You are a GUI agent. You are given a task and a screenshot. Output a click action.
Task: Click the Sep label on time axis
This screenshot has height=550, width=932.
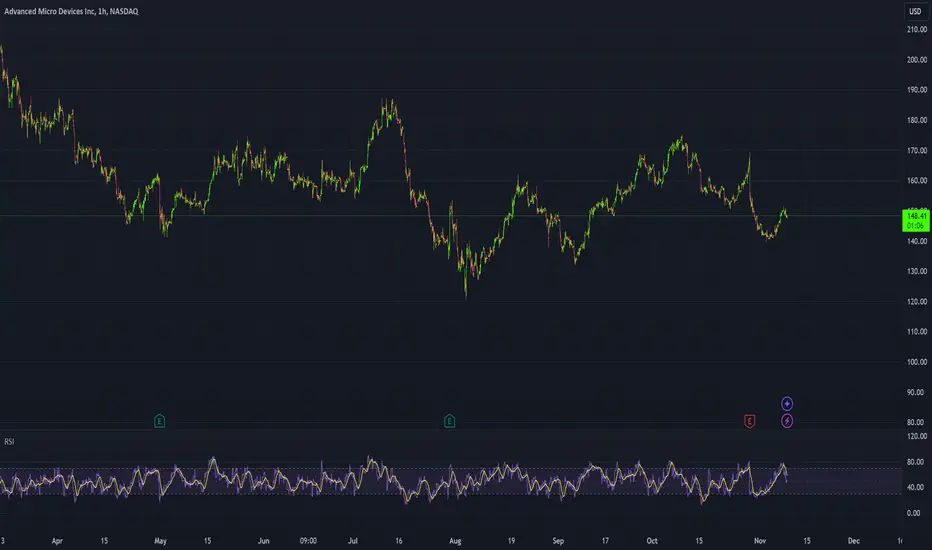tap(558, 541)
